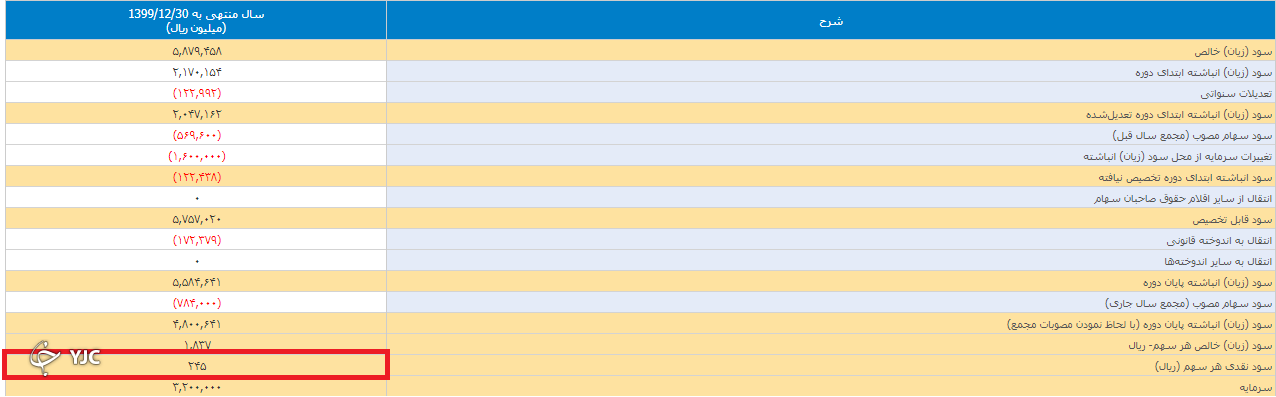This screenshot has width=1276, height=397.
Task: Click the YJC watermark logo
Action: pyautogui.click(x=66, y=359)
